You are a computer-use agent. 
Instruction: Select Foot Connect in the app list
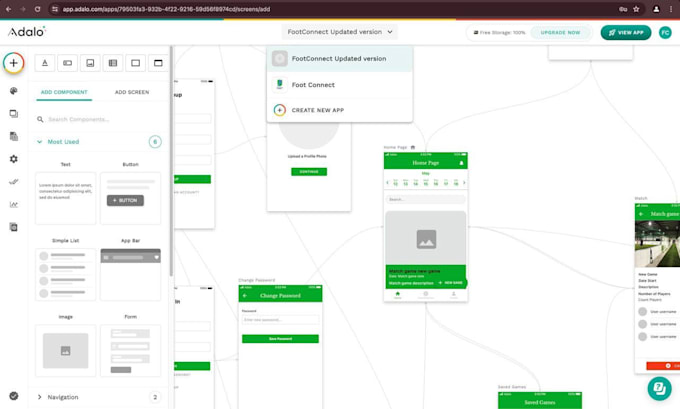point(340,85)
